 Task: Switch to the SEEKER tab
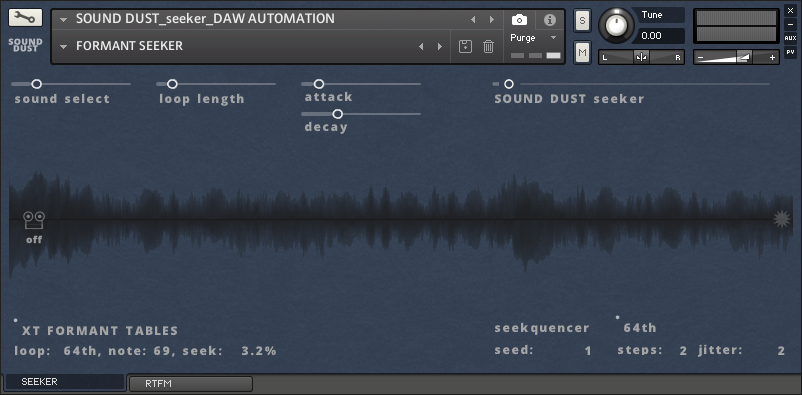coord(65,382)
